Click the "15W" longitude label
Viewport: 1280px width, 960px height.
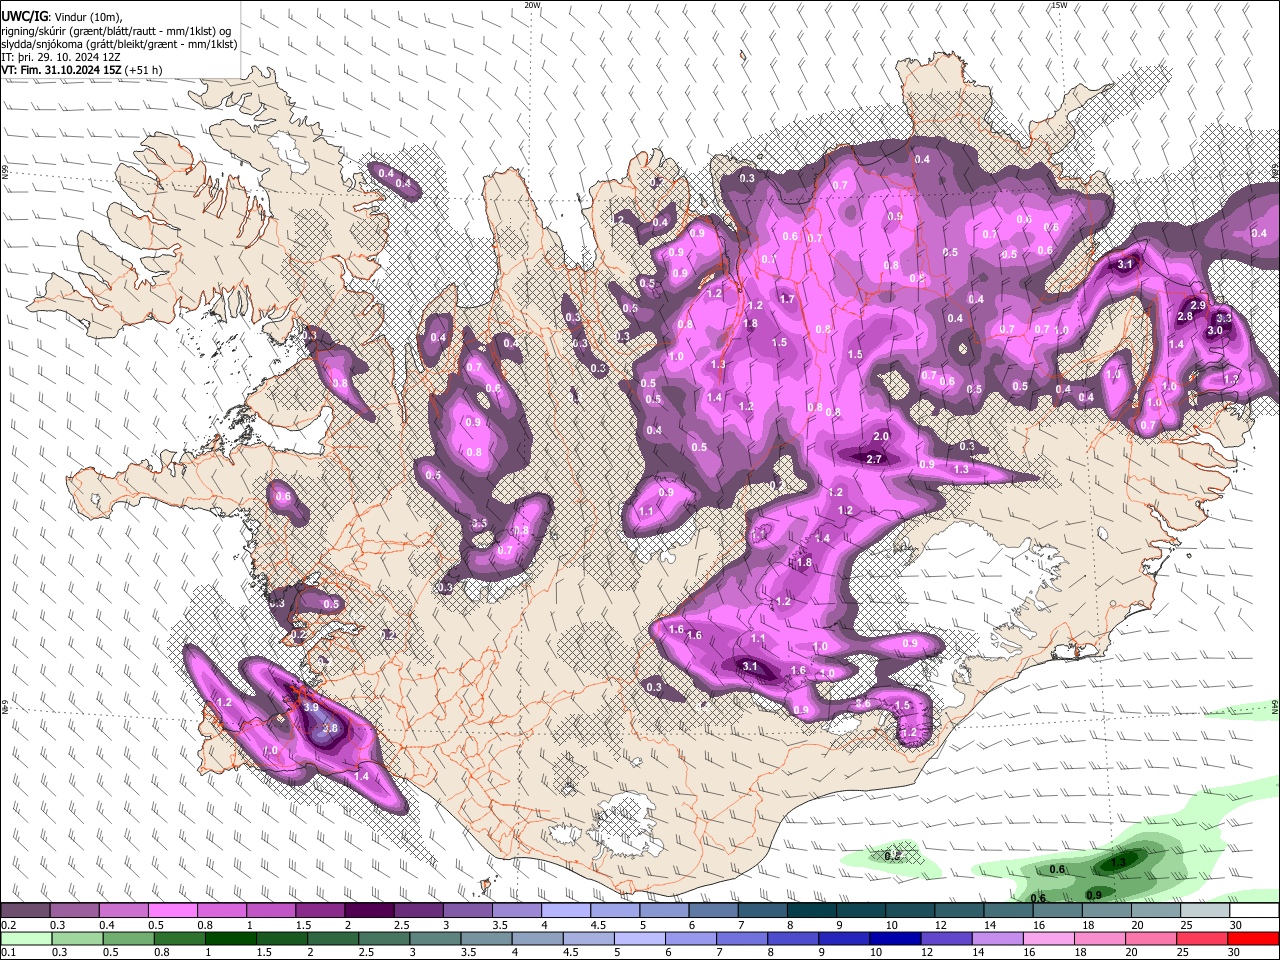[1060, 5]
